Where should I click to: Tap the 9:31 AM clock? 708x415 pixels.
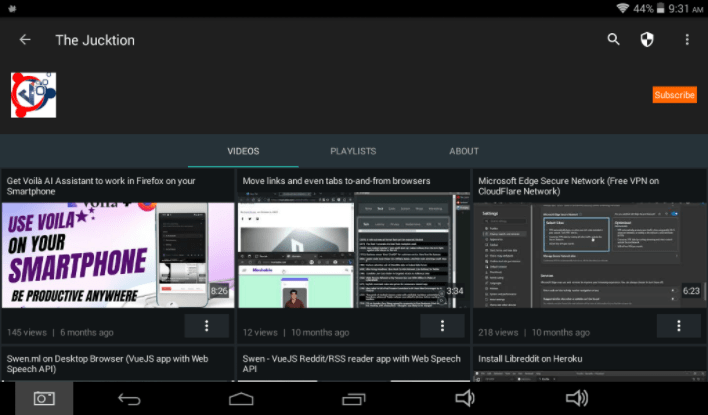(685, 9)
